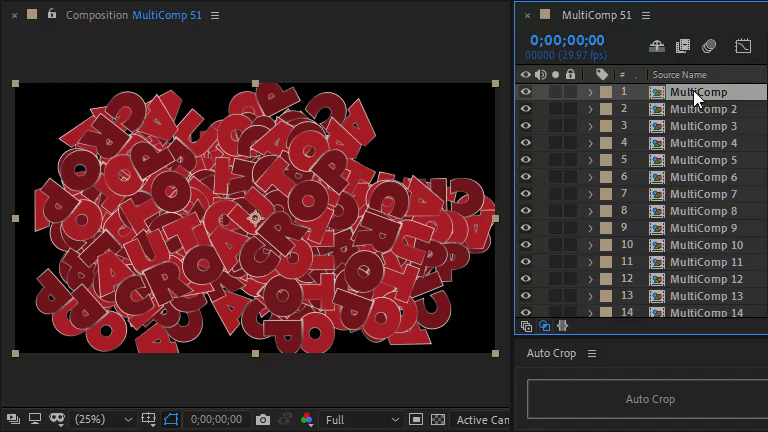Select the MultiComp 13 layer name
Screen dimensions: 768x432
click(x=706, y=296)
